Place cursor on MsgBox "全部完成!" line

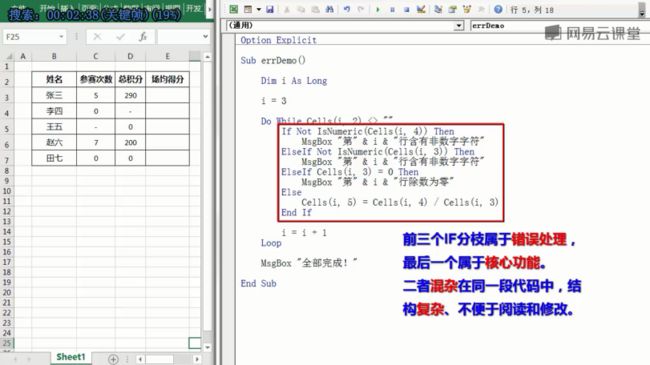click(x=309, y=263)
